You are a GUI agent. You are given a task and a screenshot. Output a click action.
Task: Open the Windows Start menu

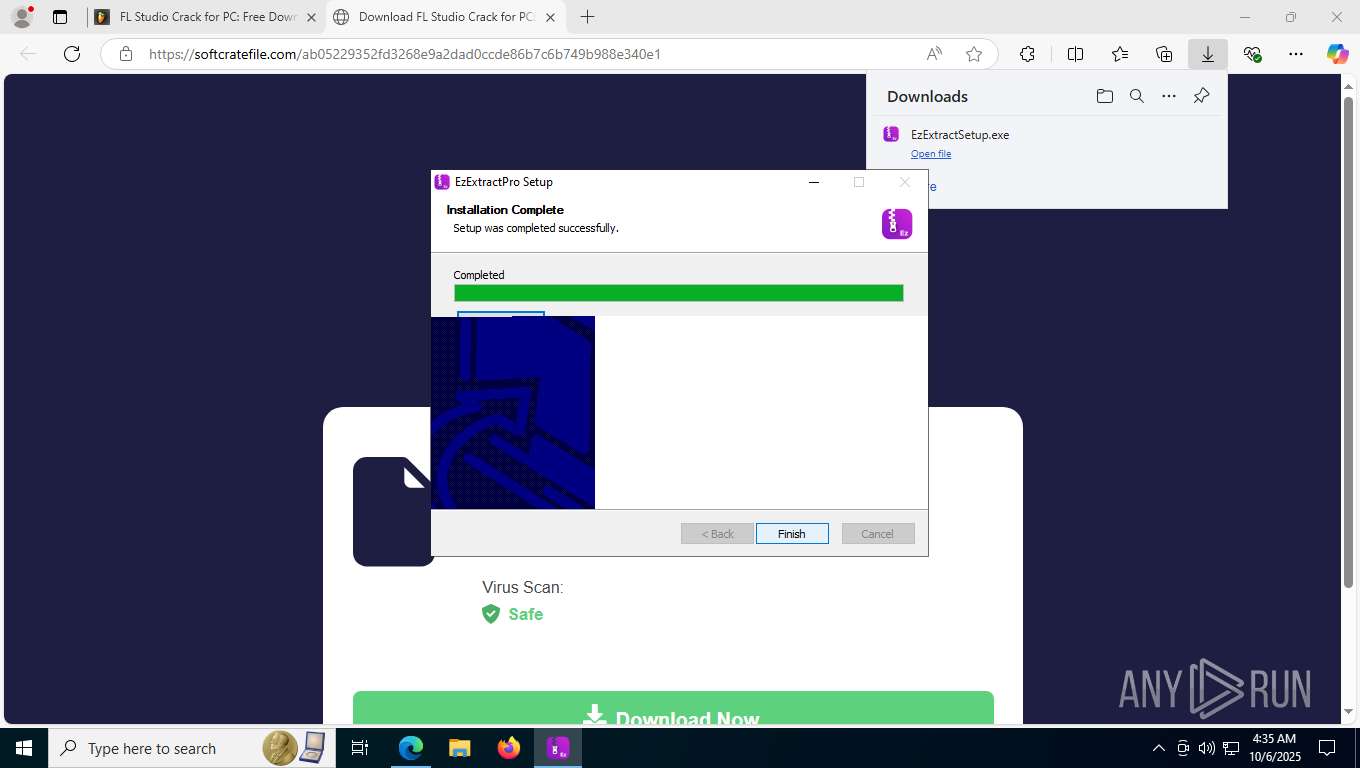click(x=24, y=748)
